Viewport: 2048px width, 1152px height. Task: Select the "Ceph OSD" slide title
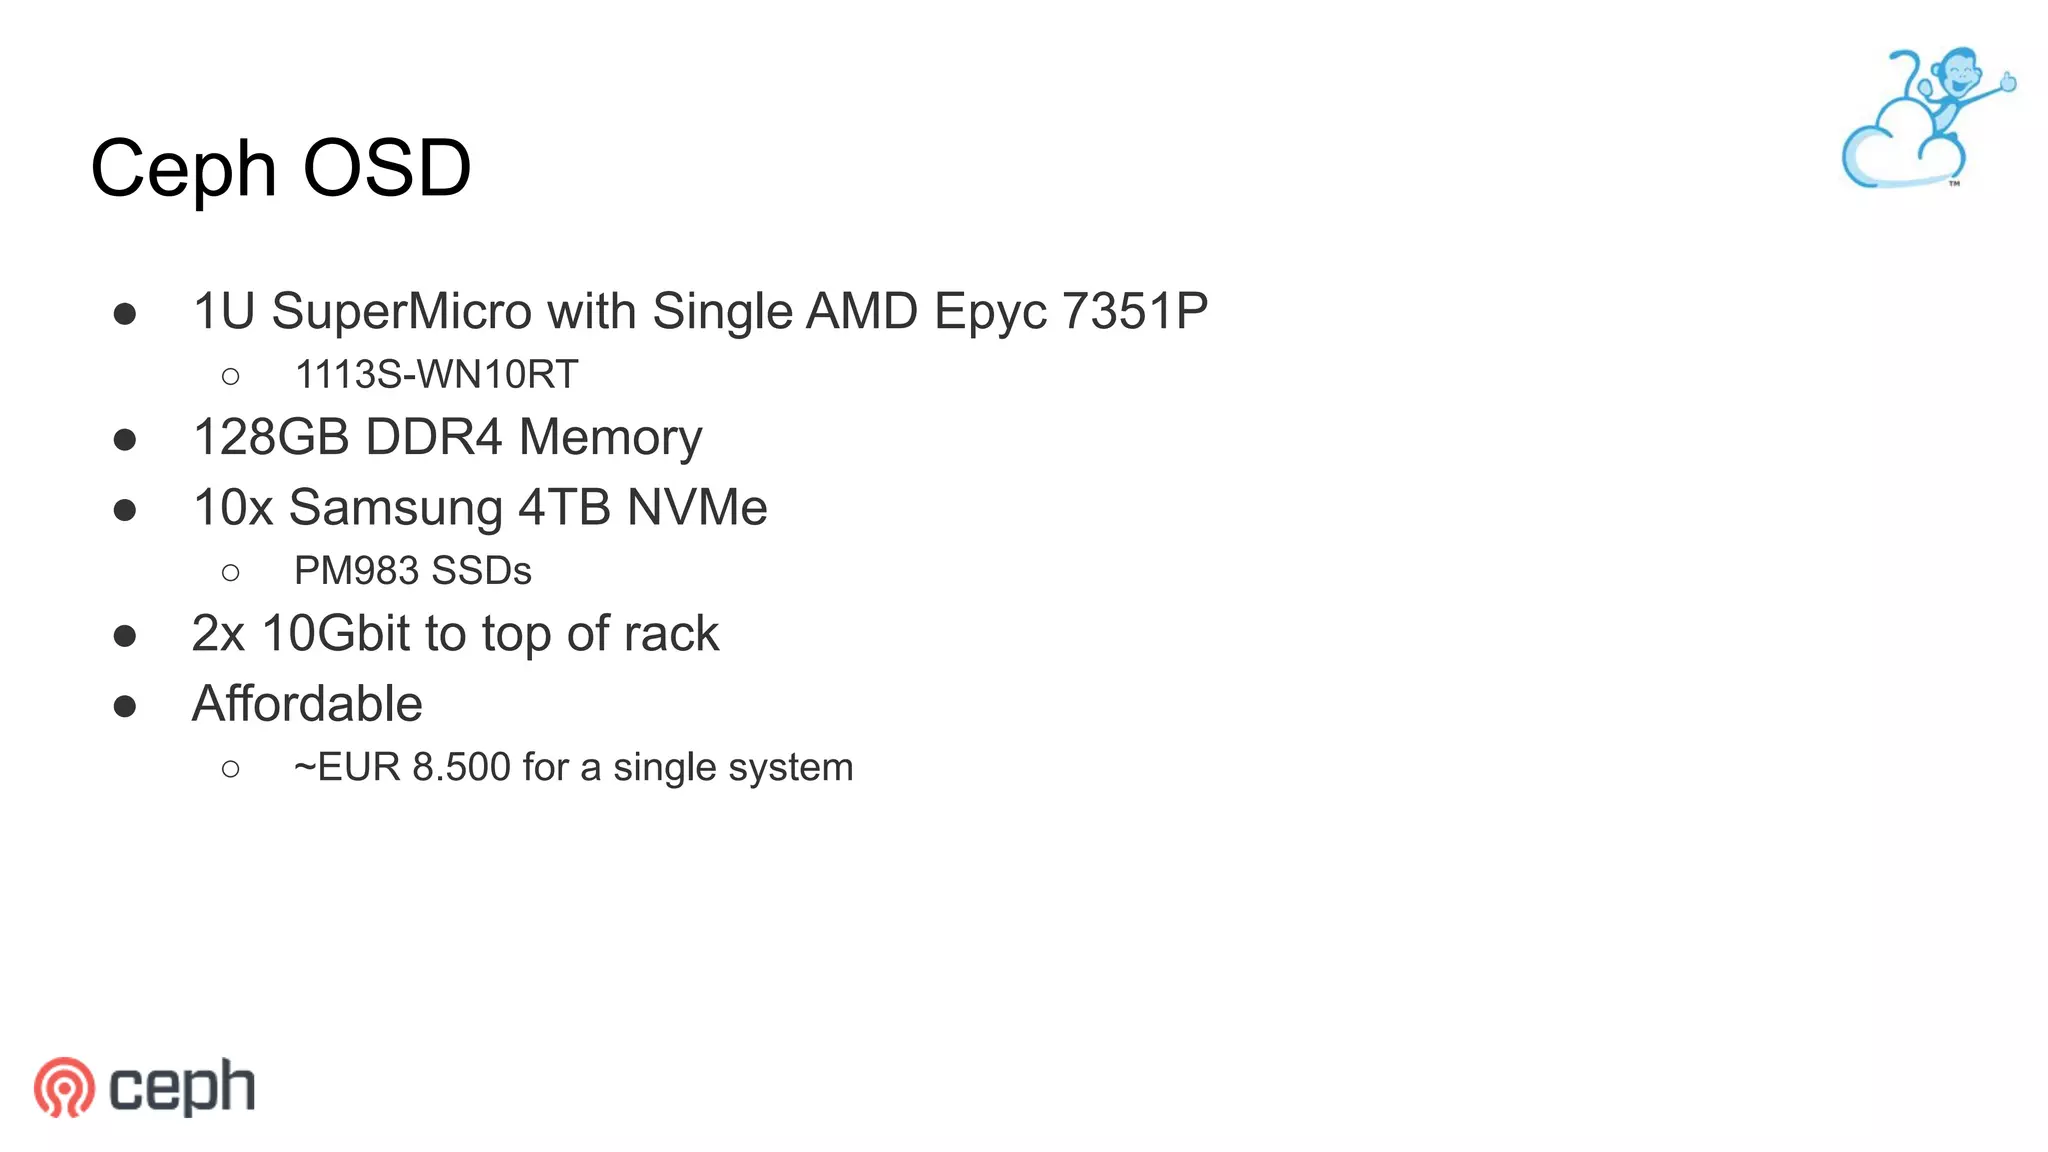(280, 168)
